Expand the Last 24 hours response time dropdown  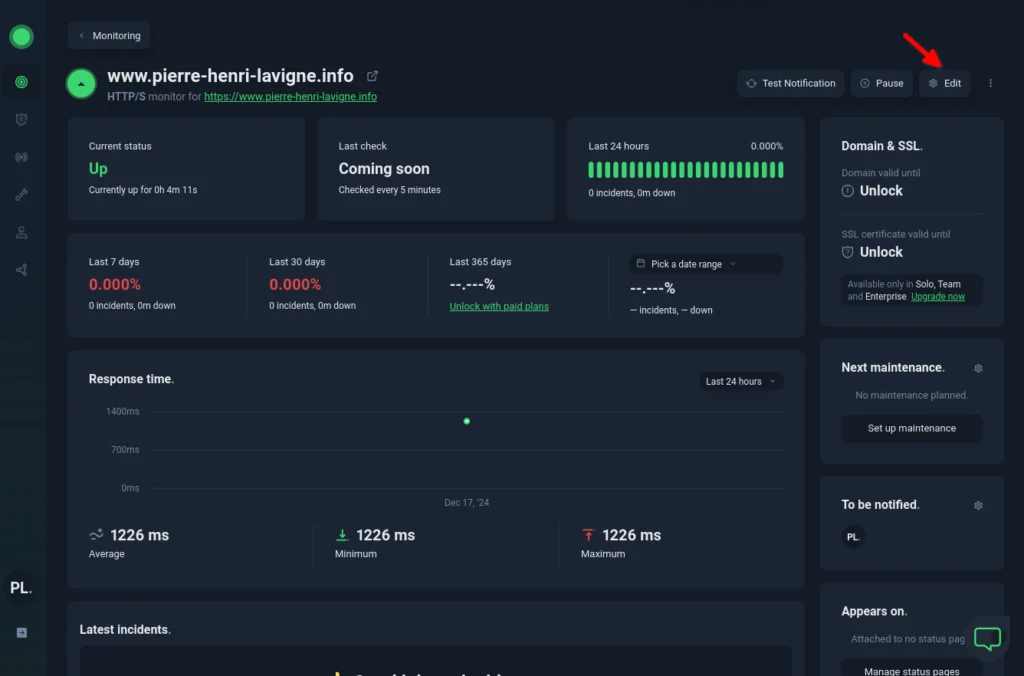pos(741,381)
